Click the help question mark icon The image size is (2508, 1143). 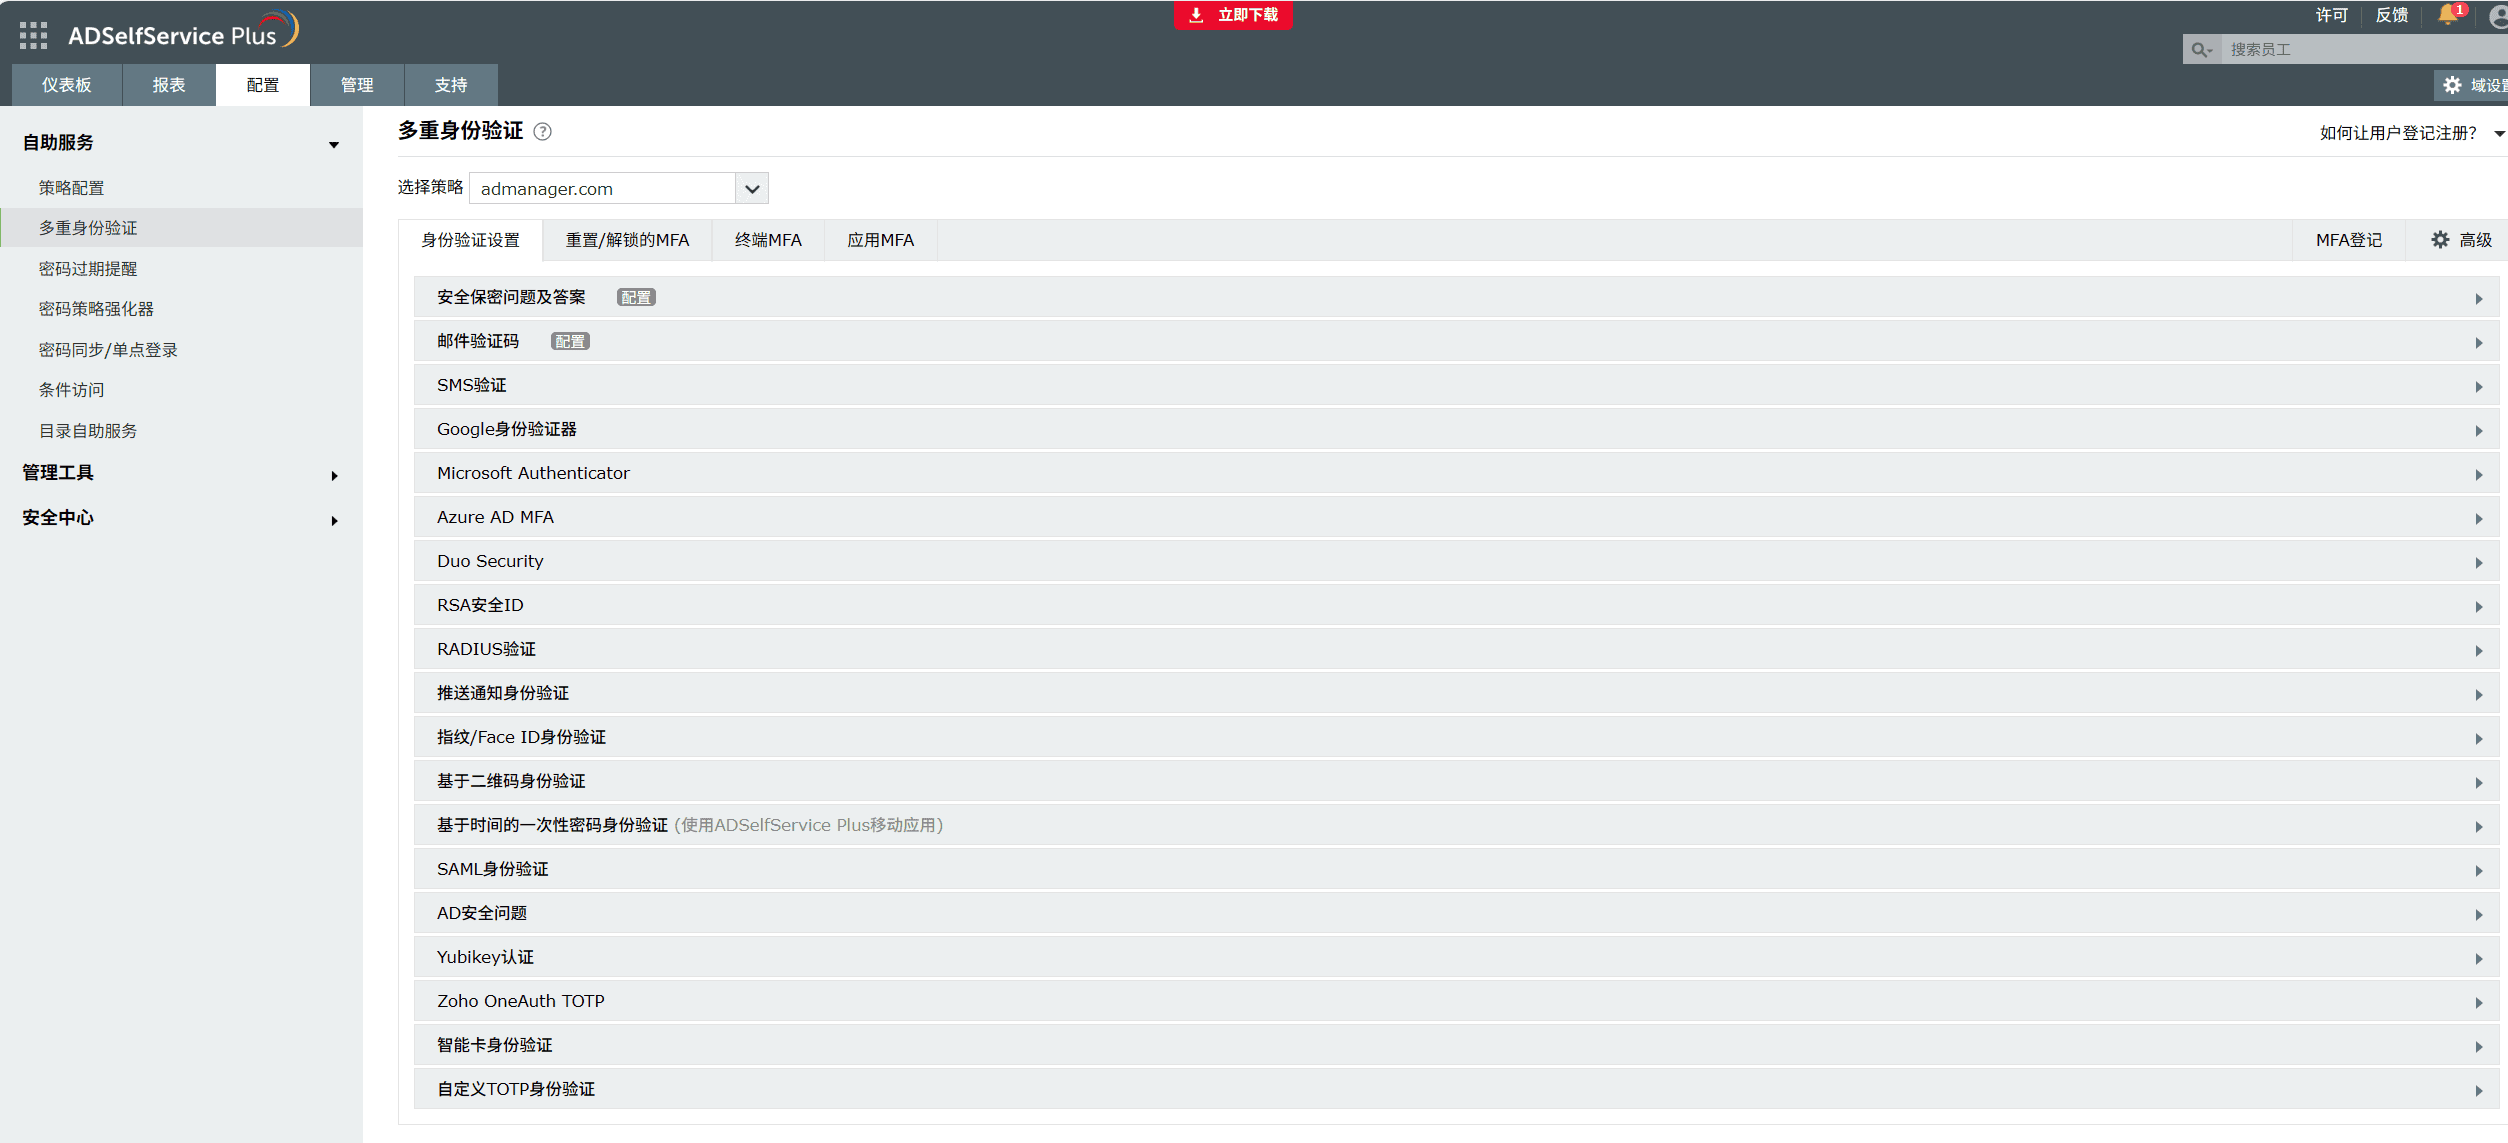543,132
